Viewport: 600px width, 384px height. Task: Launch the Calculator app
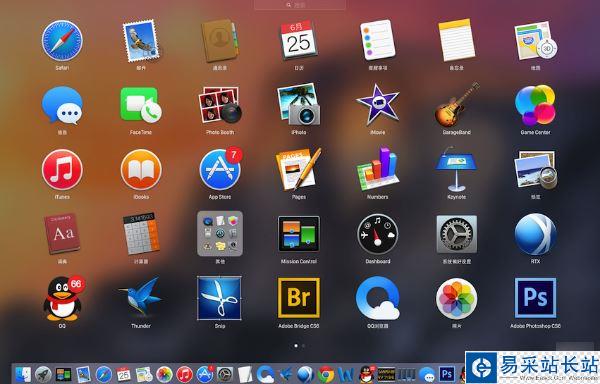tap(141, 234)
